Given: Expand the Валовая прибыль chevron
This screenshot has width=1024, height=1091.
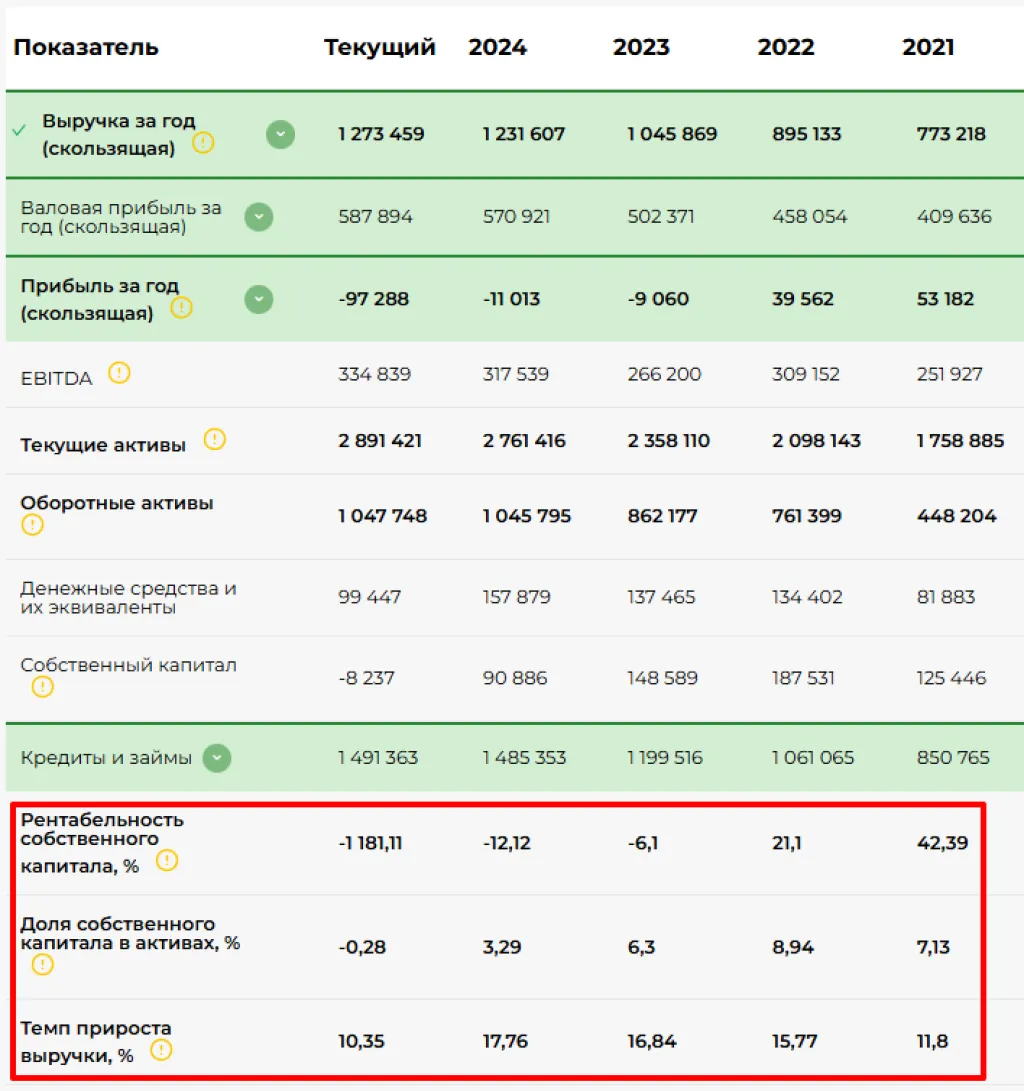Looking at the screenshot, I should click(x=259, y=217).
